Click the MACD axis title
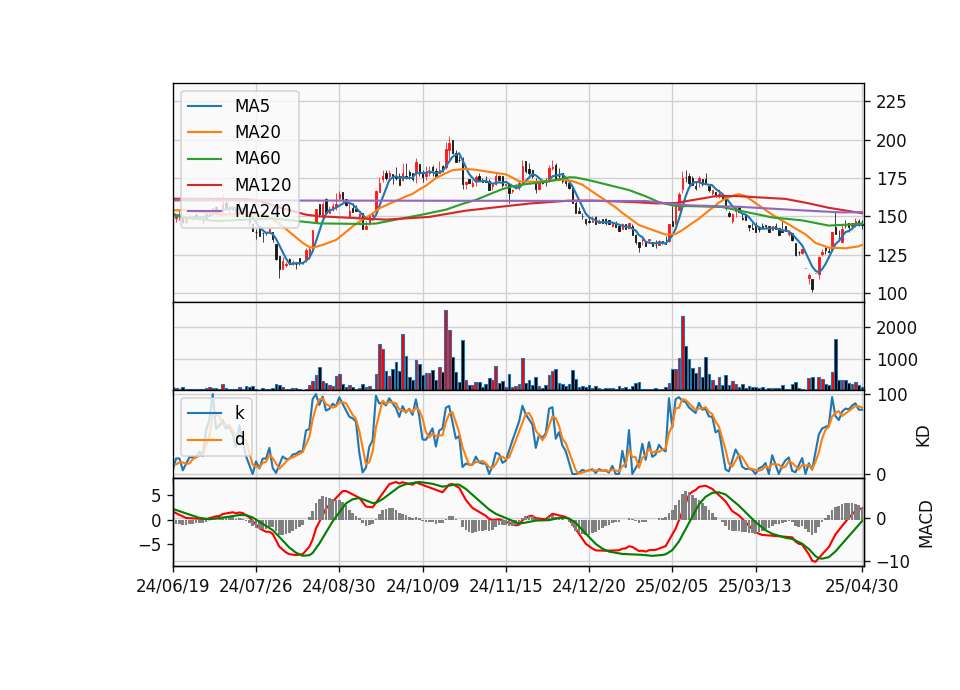Screen dimensions: 960x690 point(925,524)
